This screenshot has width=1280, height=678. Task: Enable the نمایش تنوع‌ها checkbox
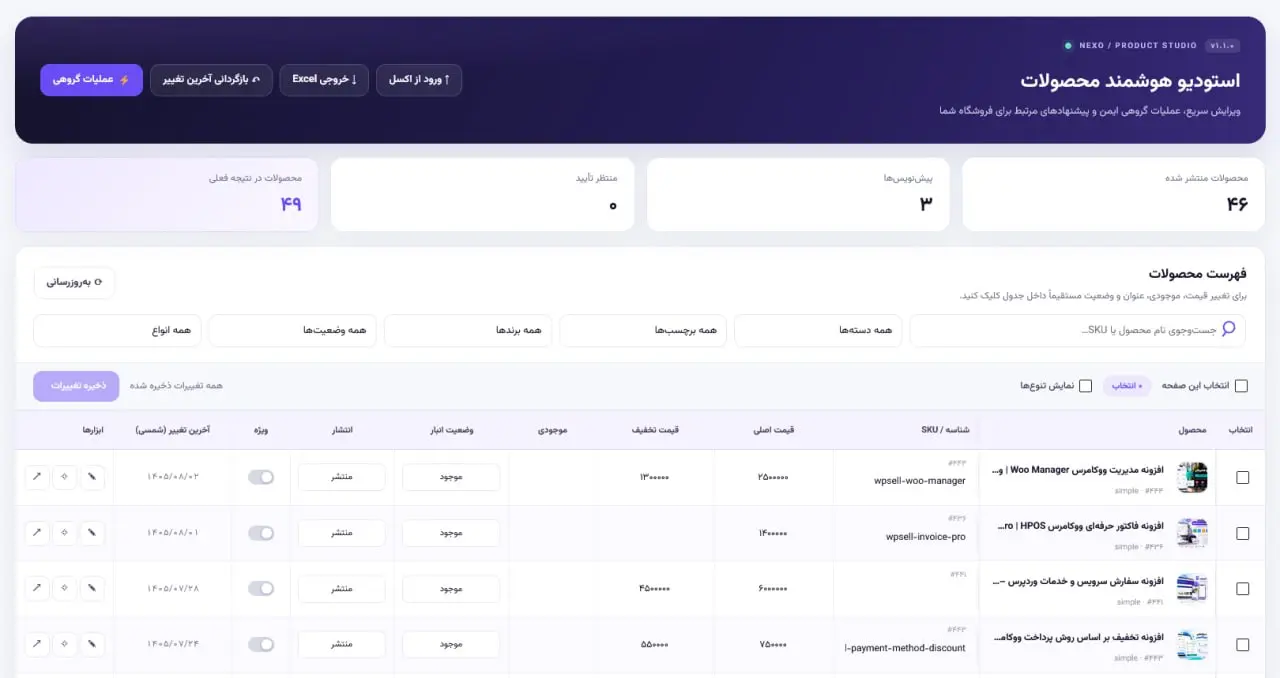point(1085,386)
